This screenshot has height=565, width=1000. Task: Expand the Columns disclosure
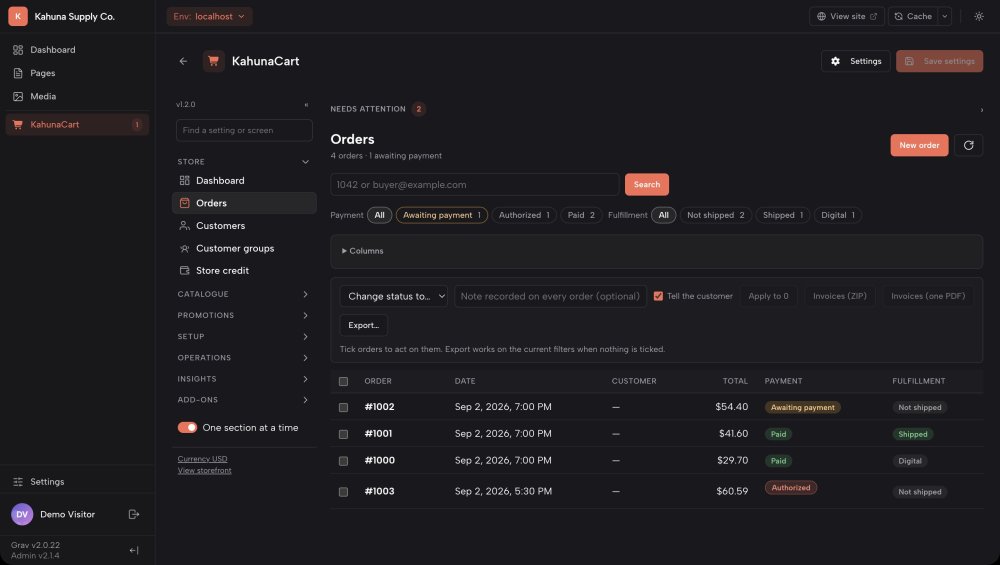[362, 251]
